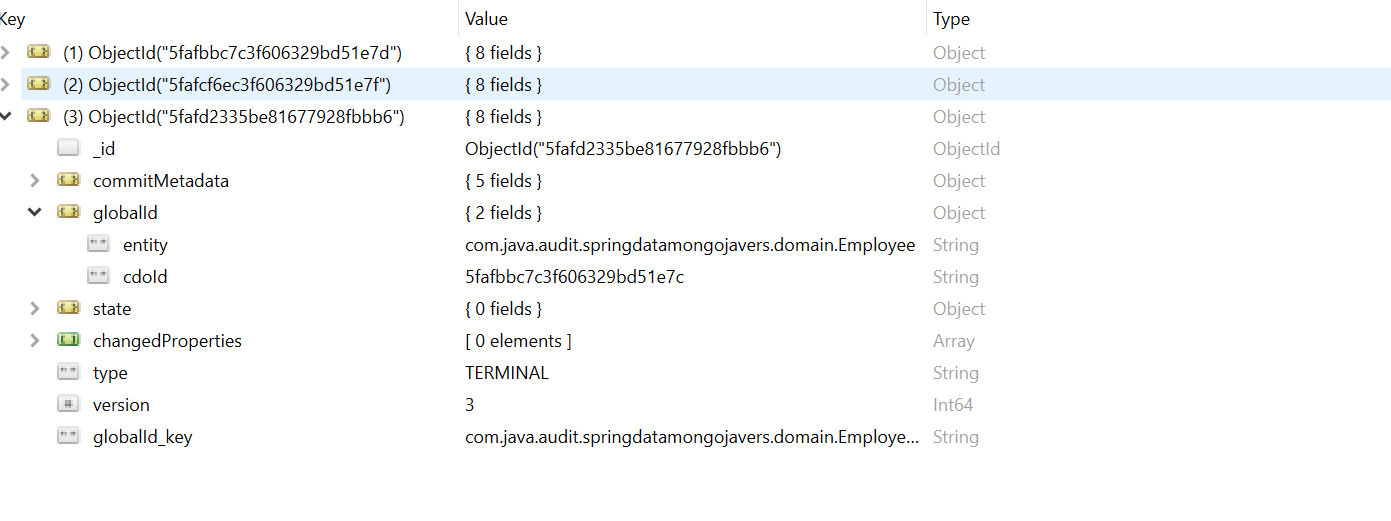
Task: Collapse the third document (3) row
Action: [7, 117]
